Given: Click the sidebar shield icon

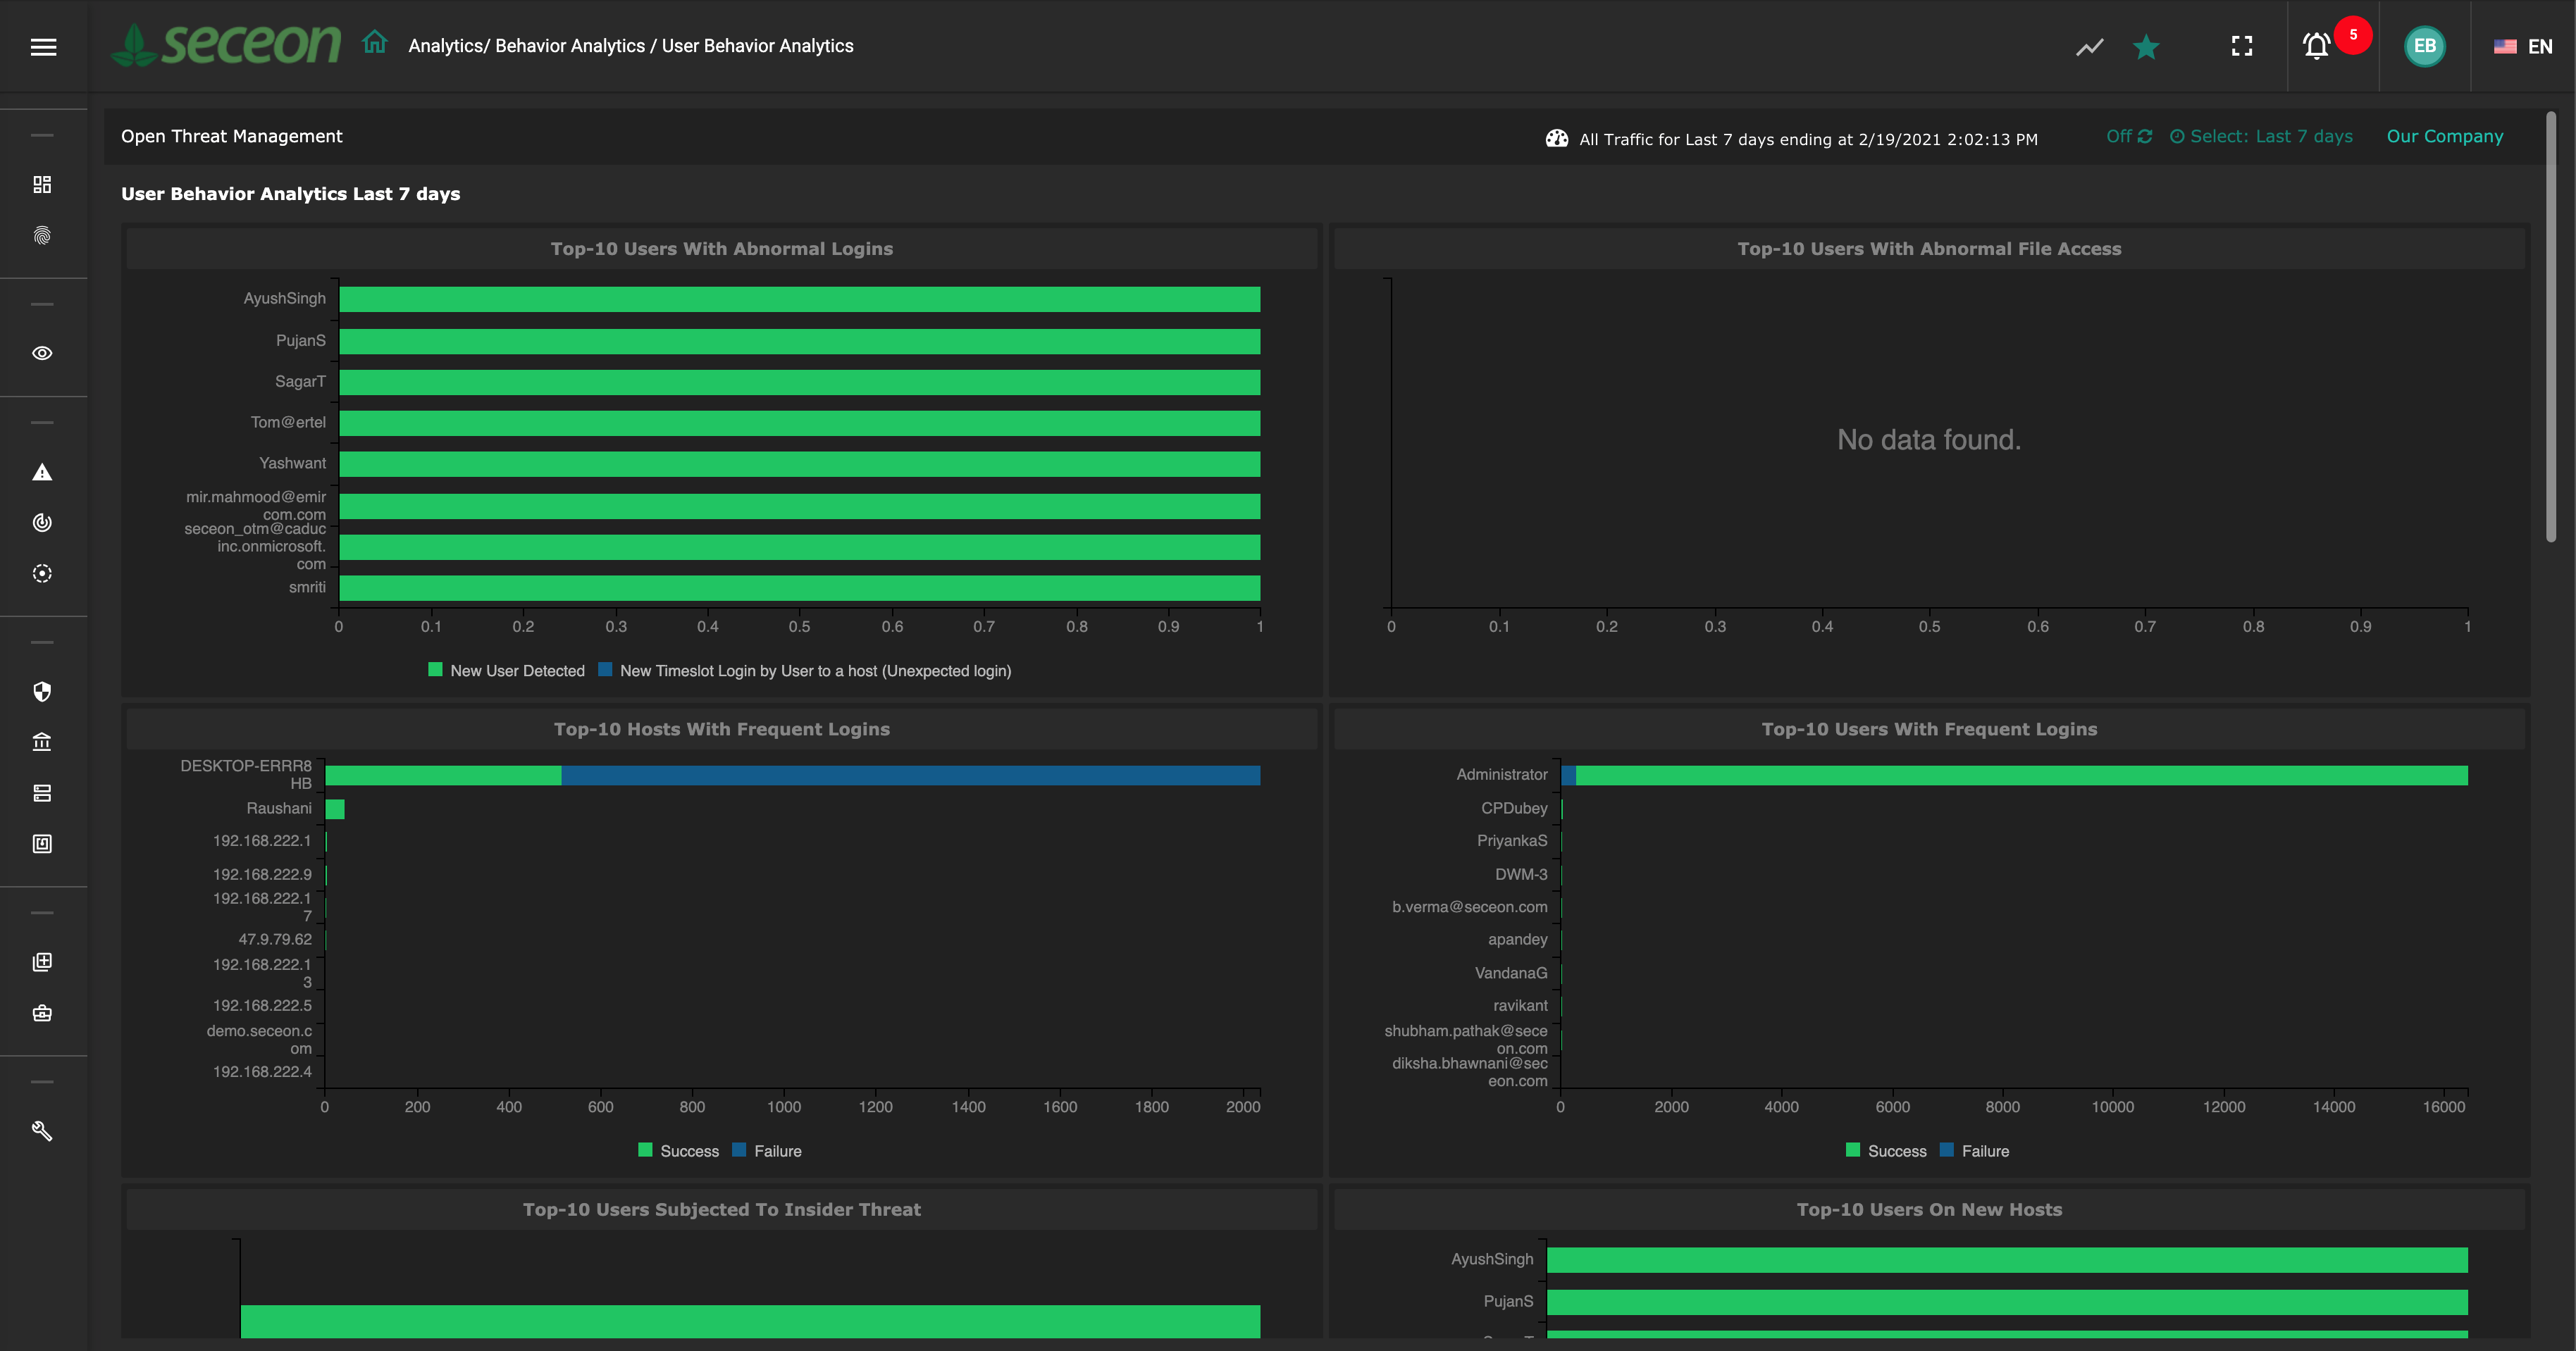Looking at the screenshot, I should [x=42, y=692].
